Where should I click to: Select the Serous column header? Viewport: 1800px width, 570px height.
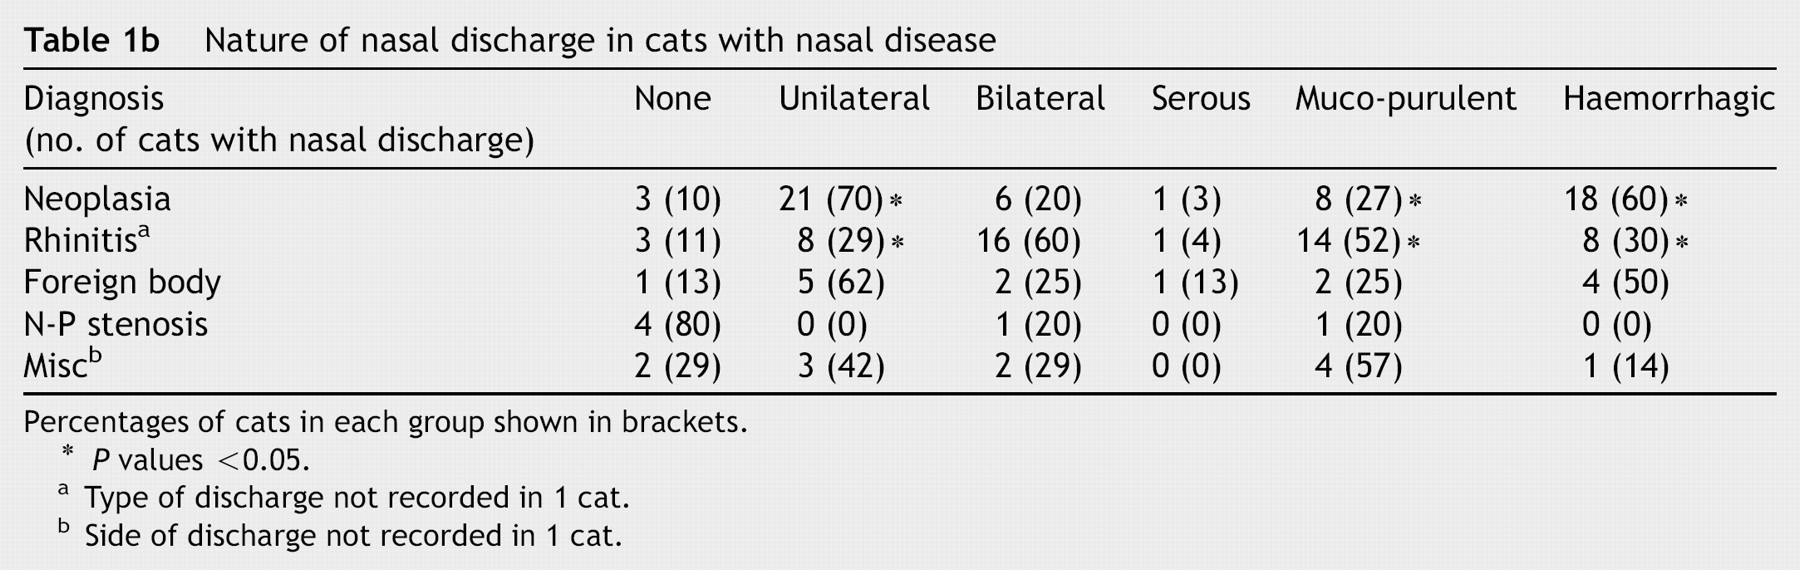tap(1200, 98)
